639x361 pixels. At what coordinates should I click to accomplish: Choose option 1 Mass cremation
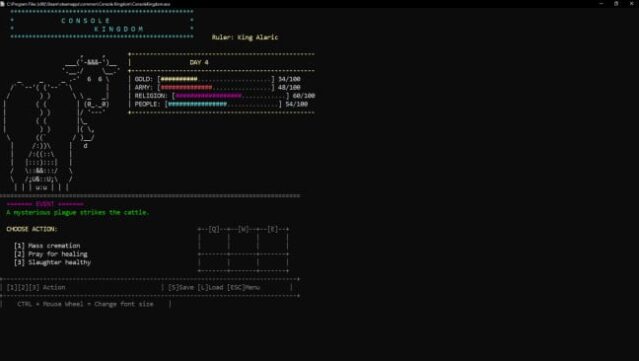[x=47, y=246]
